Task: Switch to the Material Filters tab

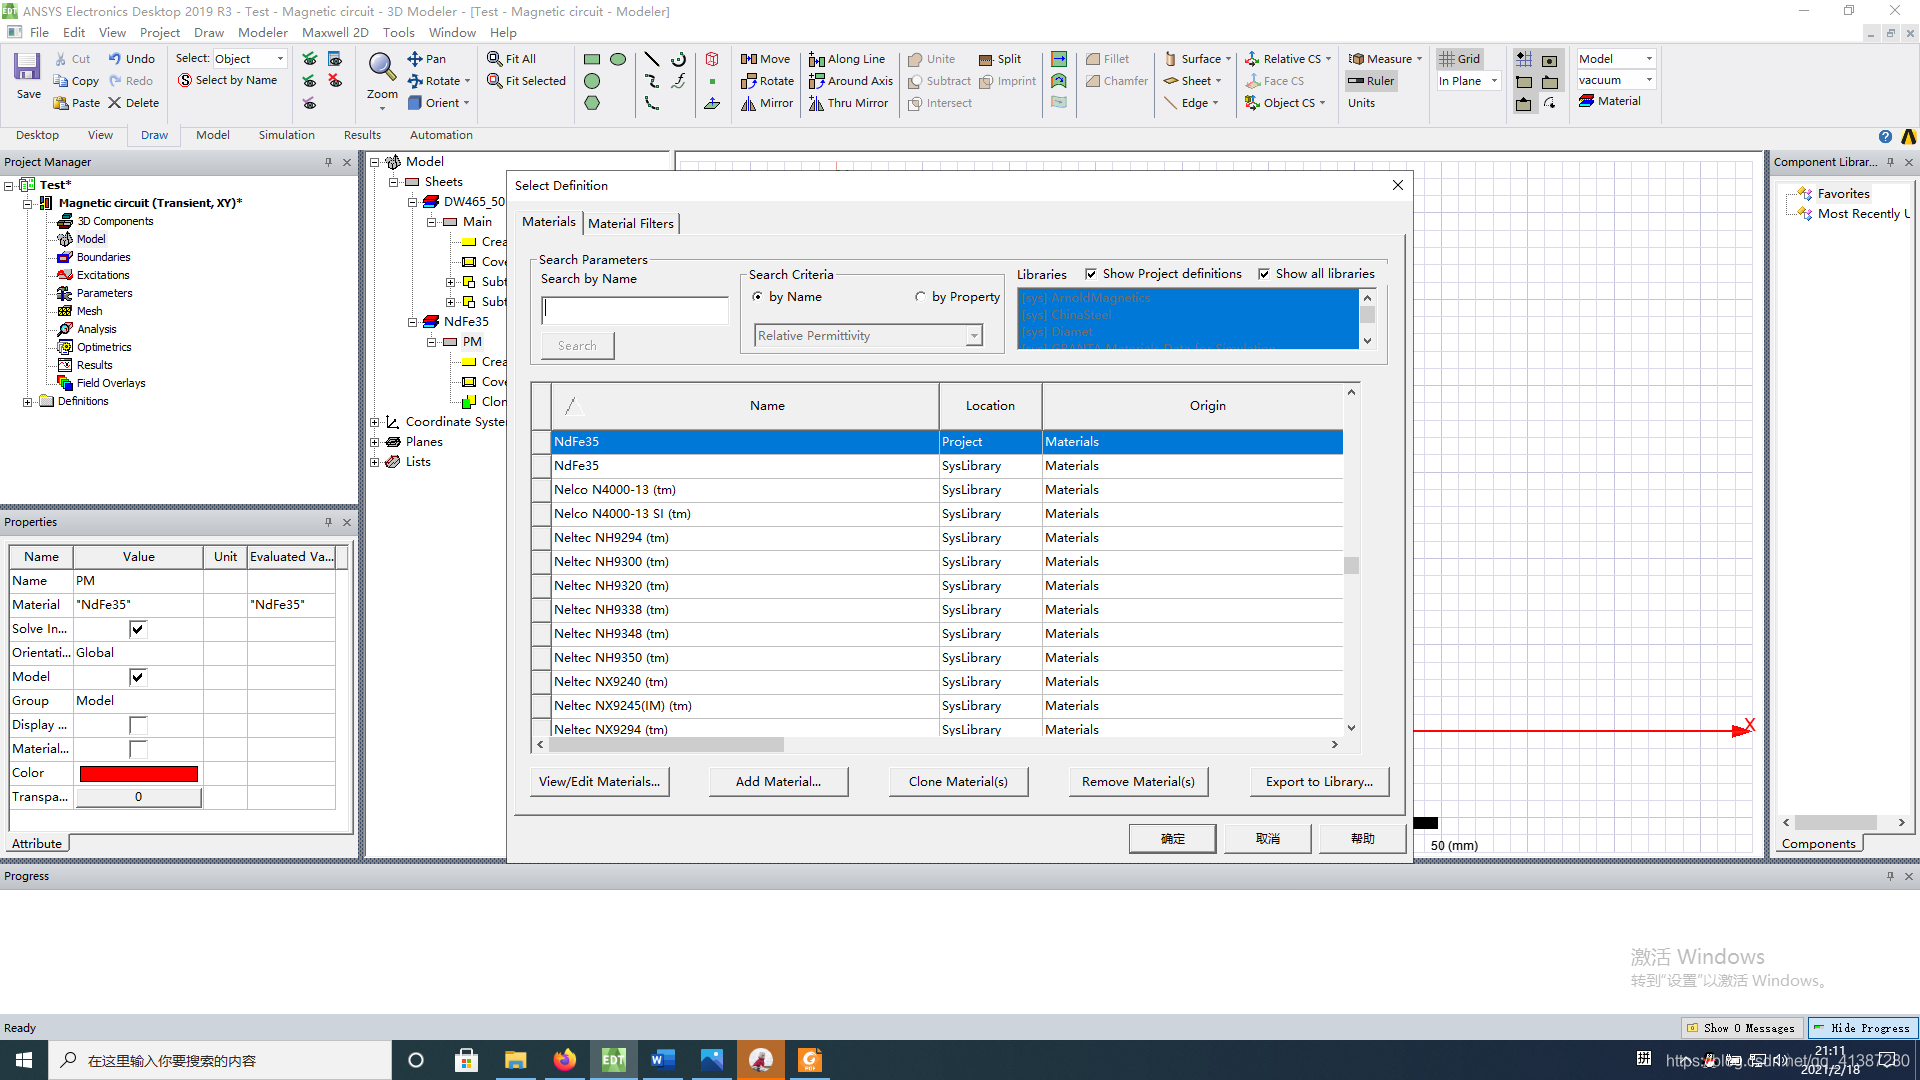Action: pos(631,223)
